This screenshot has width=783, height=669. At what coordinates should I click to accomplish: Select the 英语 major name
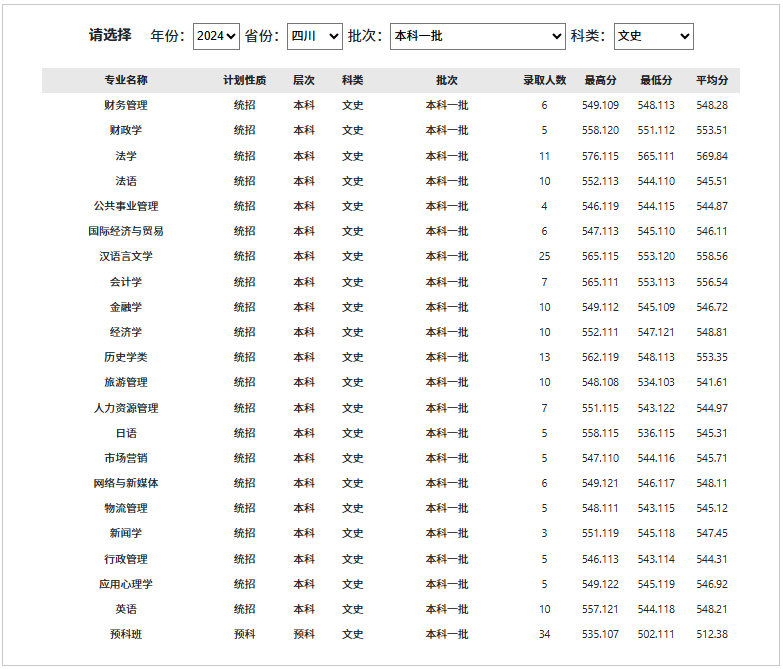pyautogui.click(x=126, y=609)
